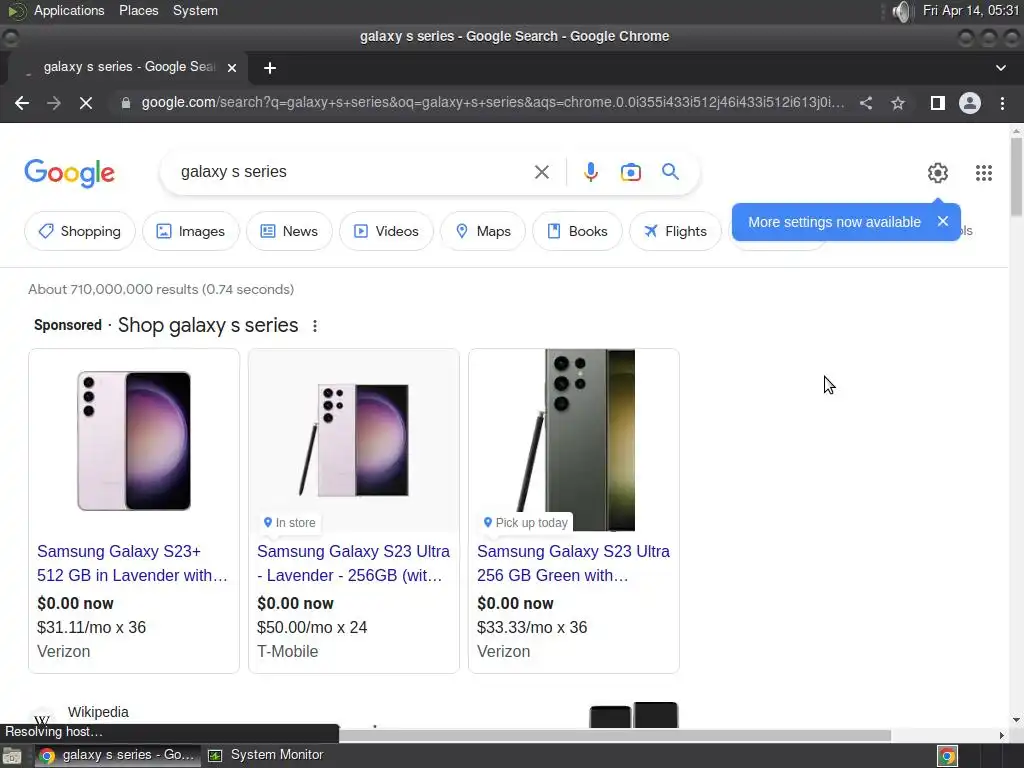Open Samsung Galaxy S23+ 512 GB Lavender listing

pyautogui.click(x=132, y=563)
